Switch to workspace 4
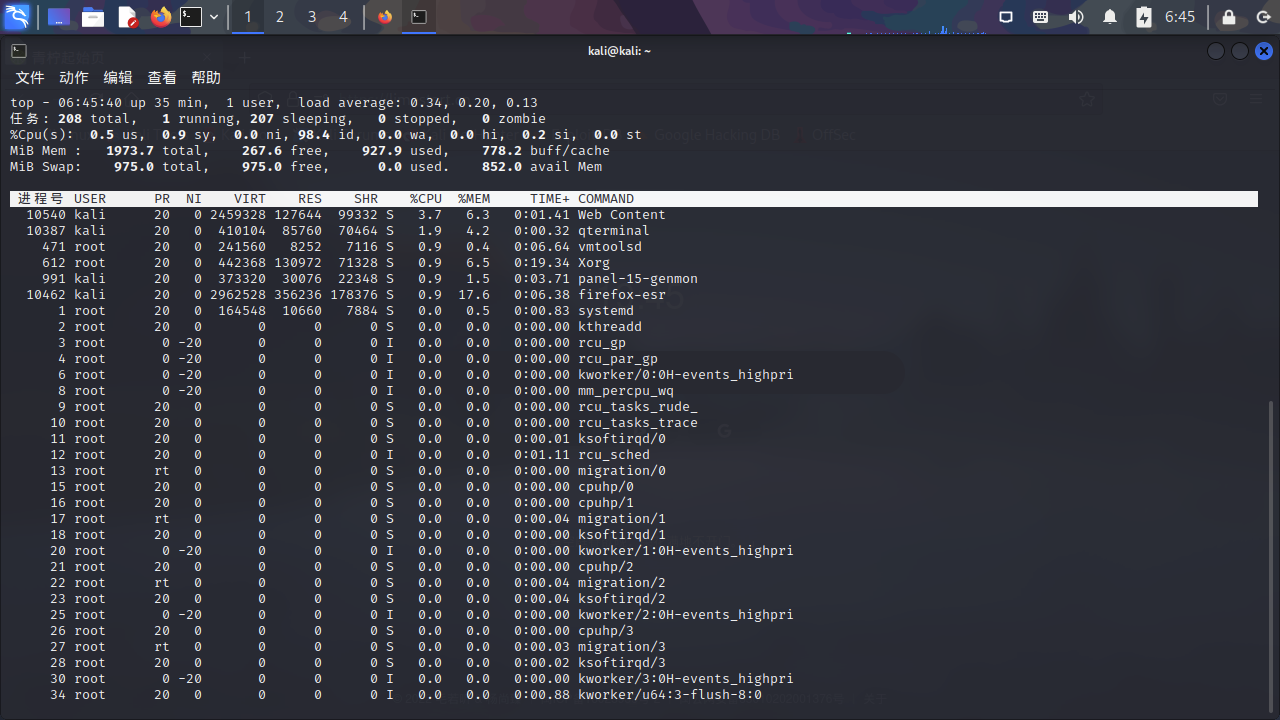Image resolution: width=1280 pixels, height=720 pixels. coord(344,17)
